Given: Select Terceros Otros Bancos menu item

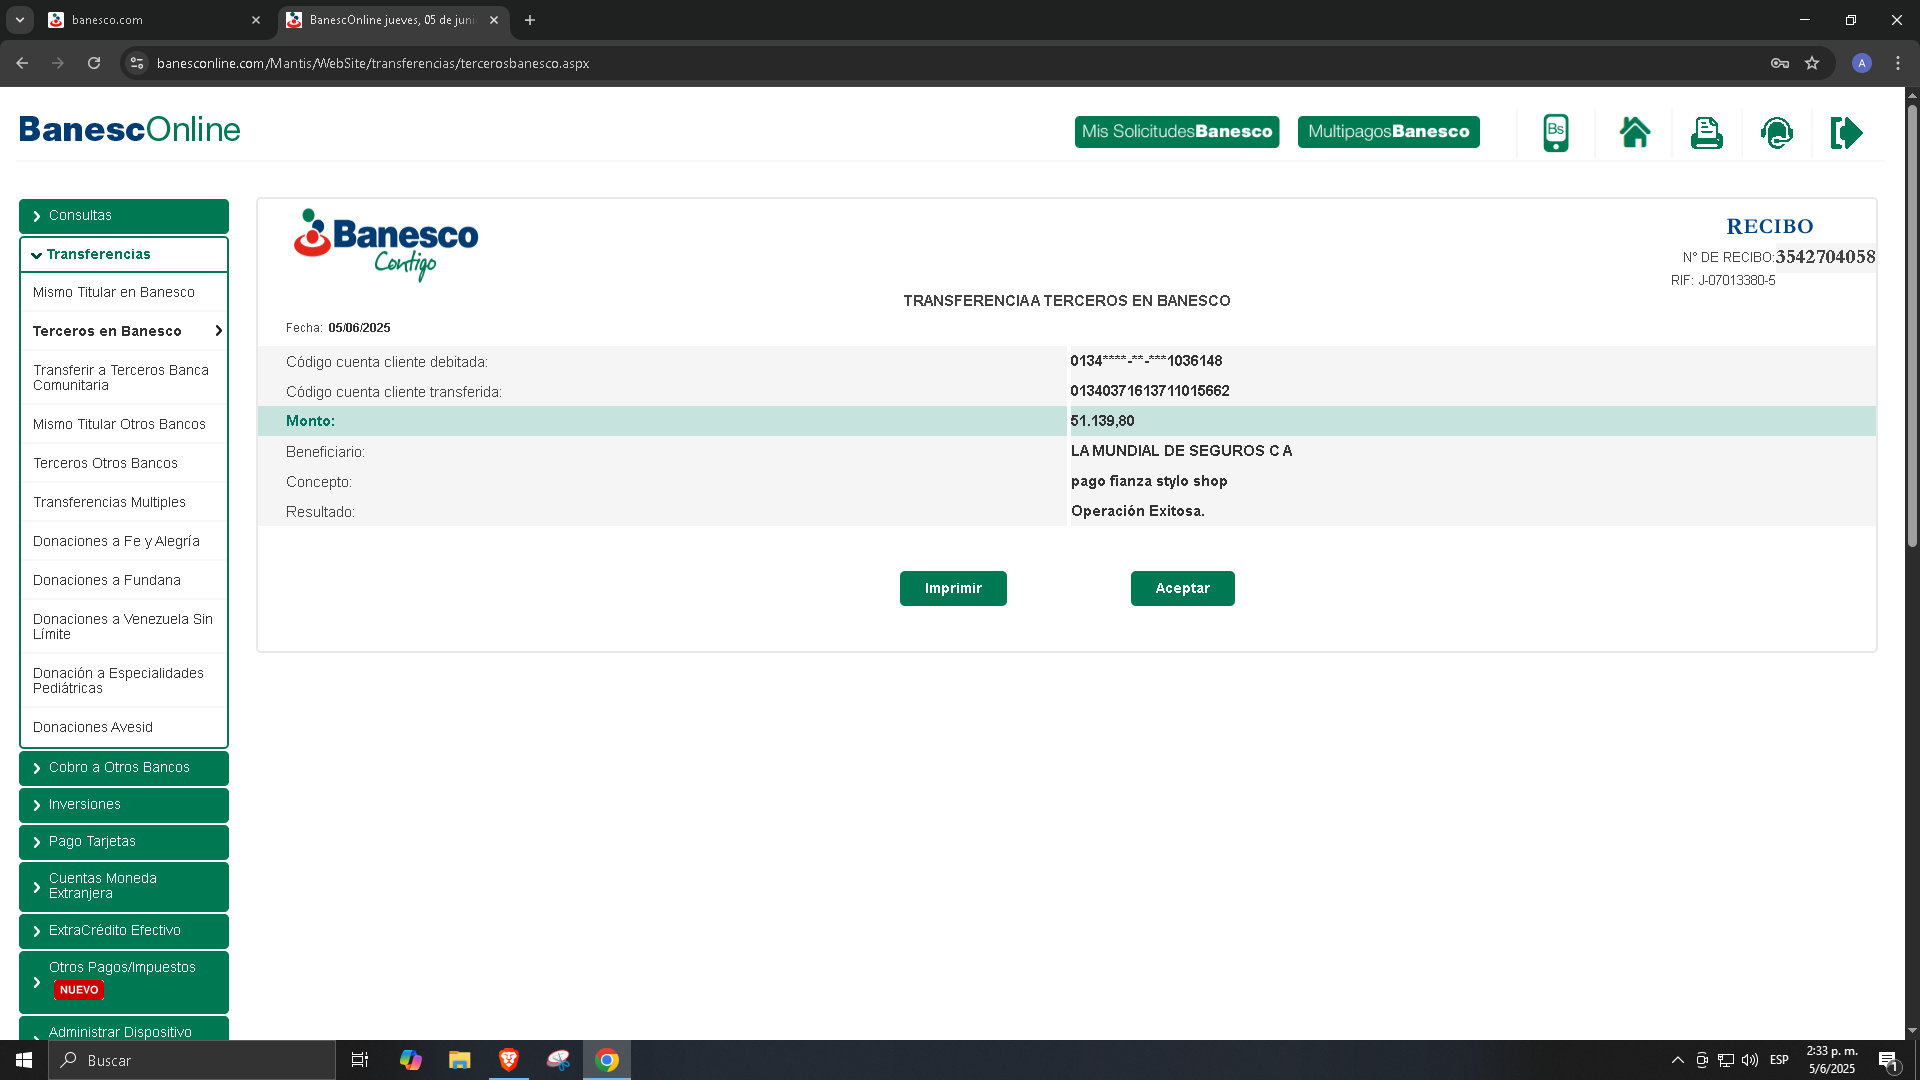Looking at the screenshot, I should [106, 463].
